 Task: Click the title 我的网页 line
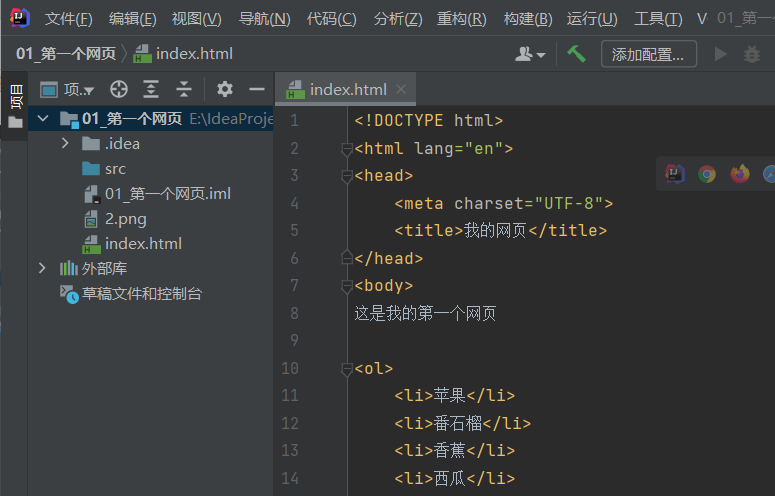click(500, 230)
